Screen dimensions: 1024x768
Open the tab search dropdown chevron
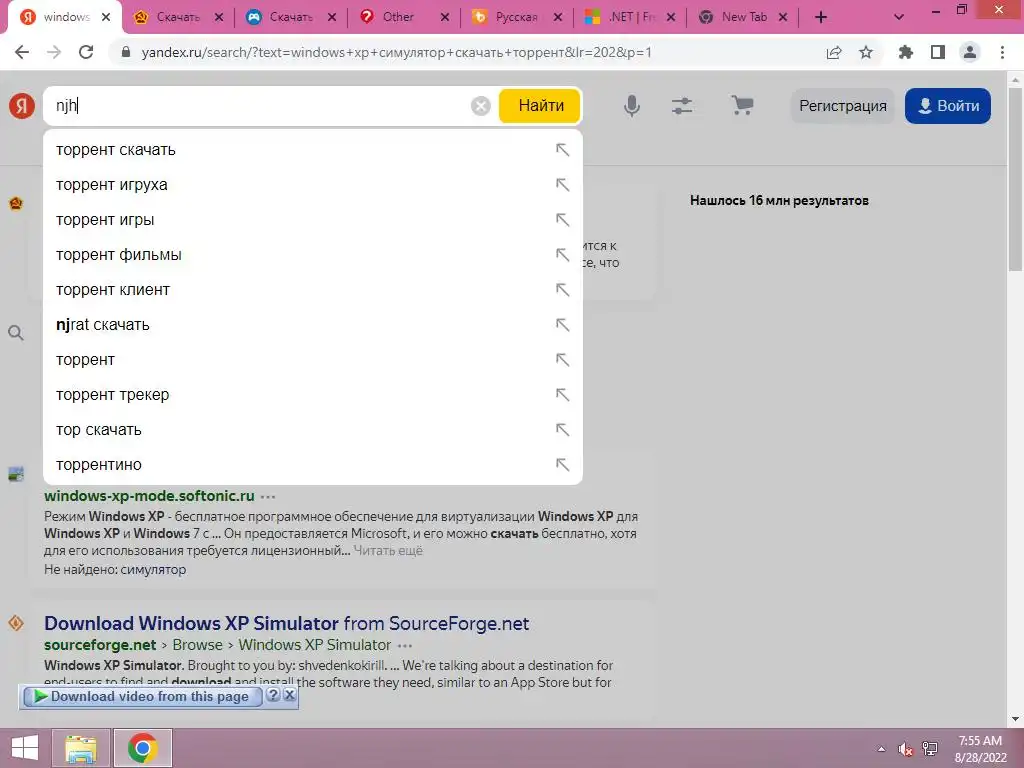(899, 17)
